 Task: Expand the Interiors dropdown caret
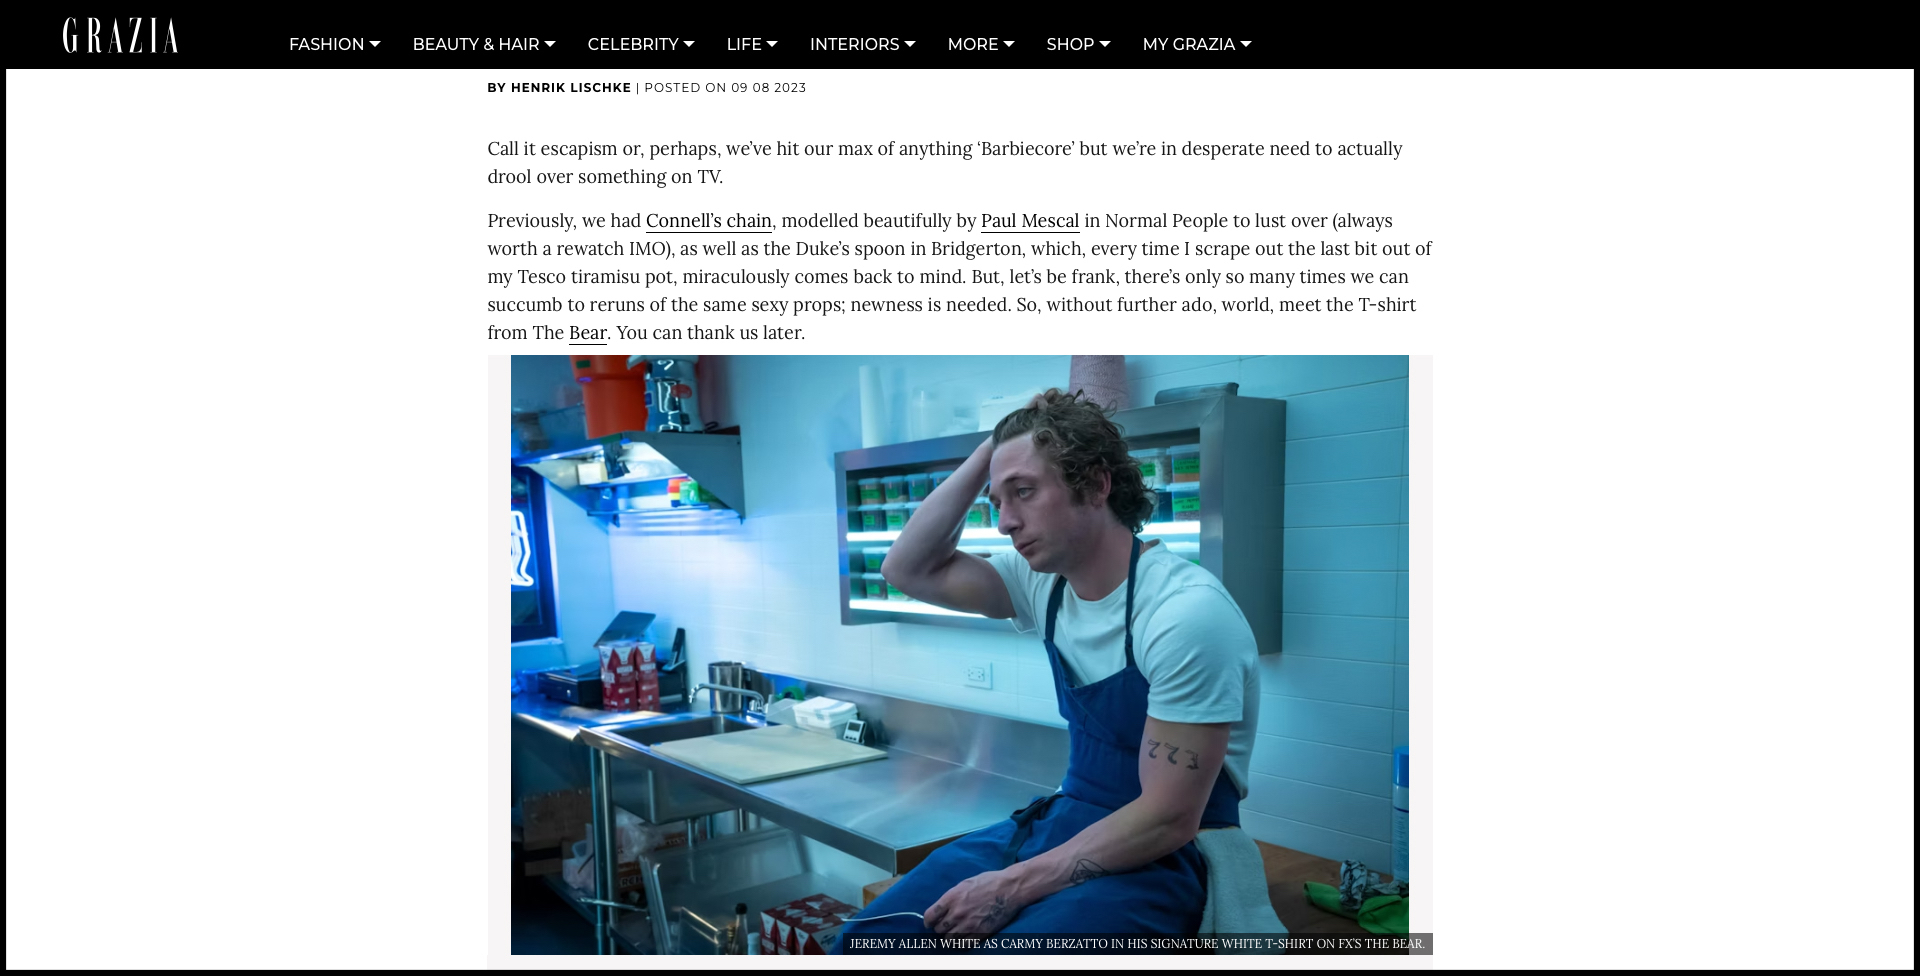pyautogui.click(x=910, y=44)
